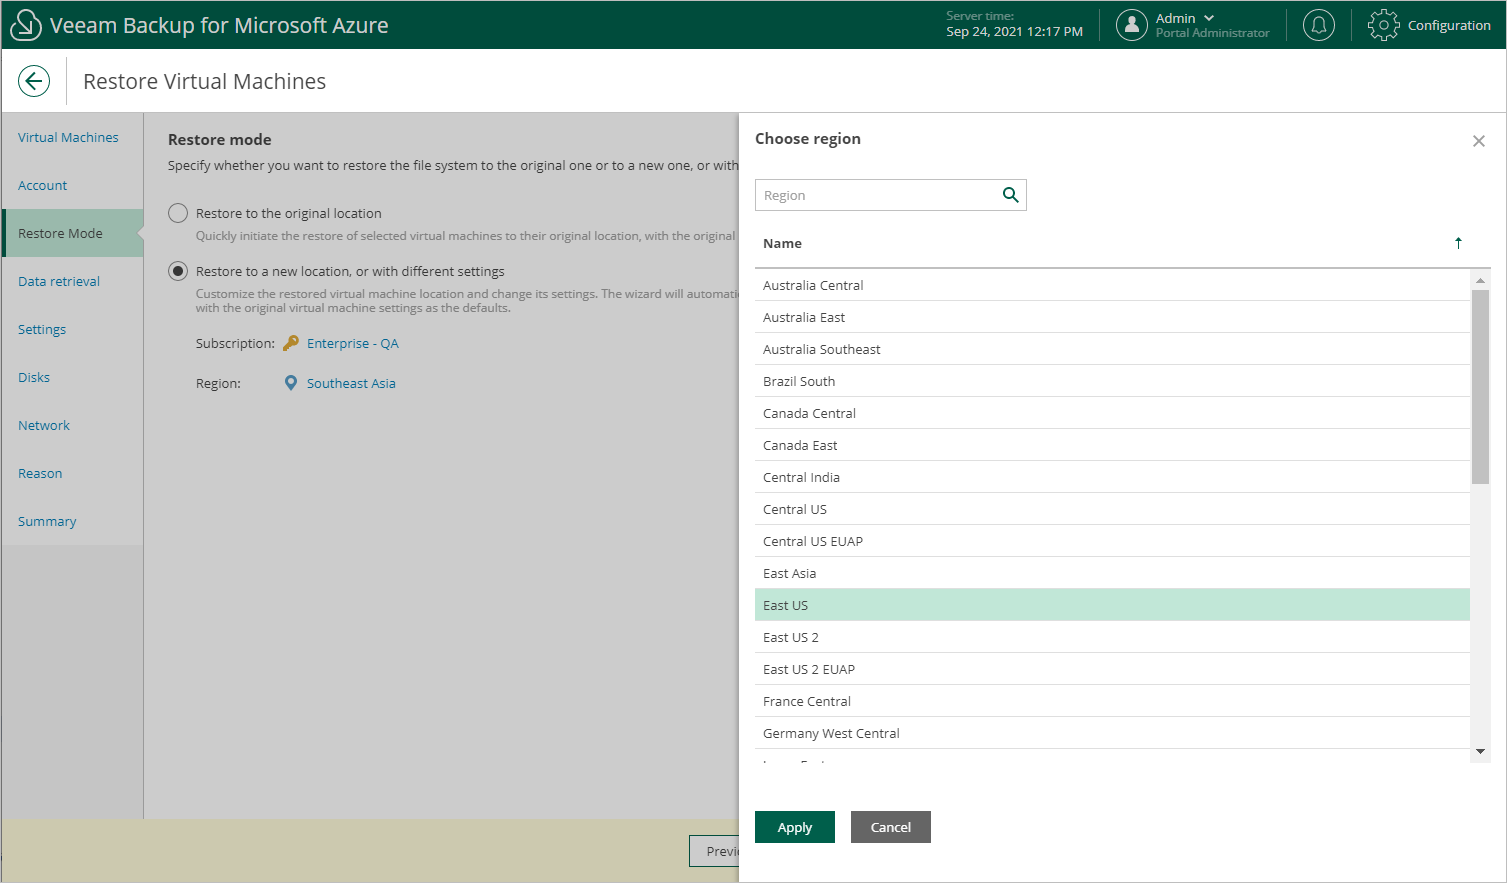Open the Configuration gear icon
The width and height of the screenshot is (1507, 883).
tap(1383, 25)
